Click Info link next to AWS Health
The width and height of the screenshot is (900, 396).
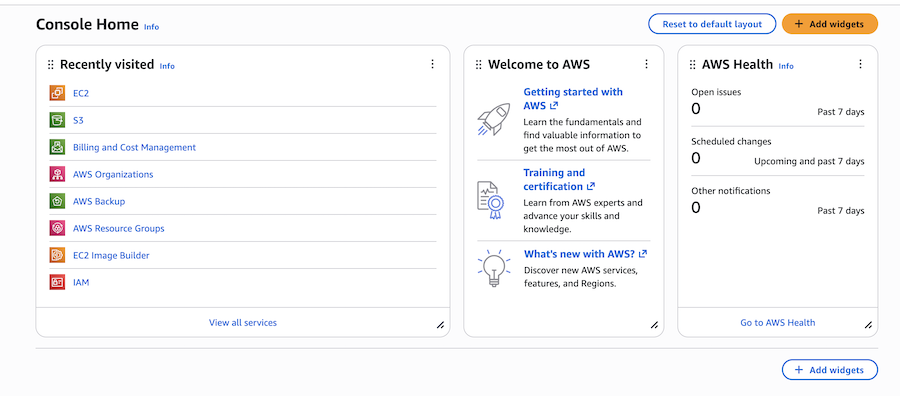pyautogui.click(x=786, y=66)
